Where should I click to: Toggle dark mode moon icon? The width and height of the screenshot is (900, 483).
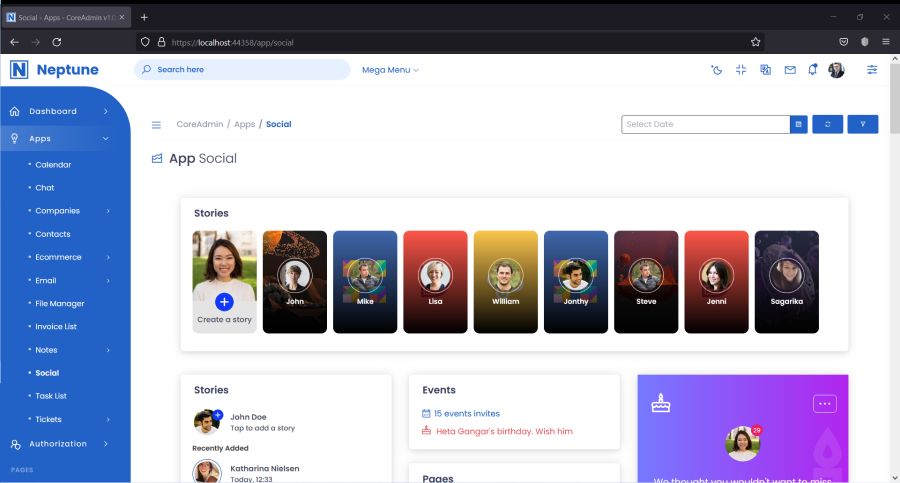[x=716, y=70]
